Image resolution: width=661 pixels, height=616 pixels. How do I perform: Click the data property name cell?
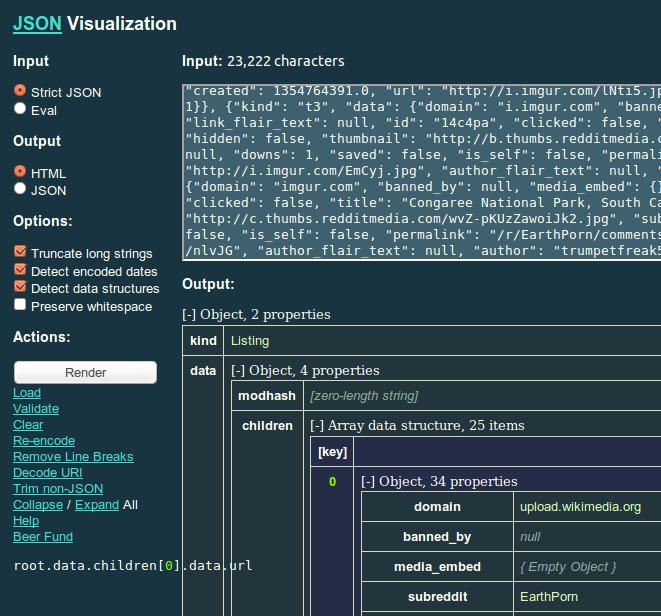(203, 371)
